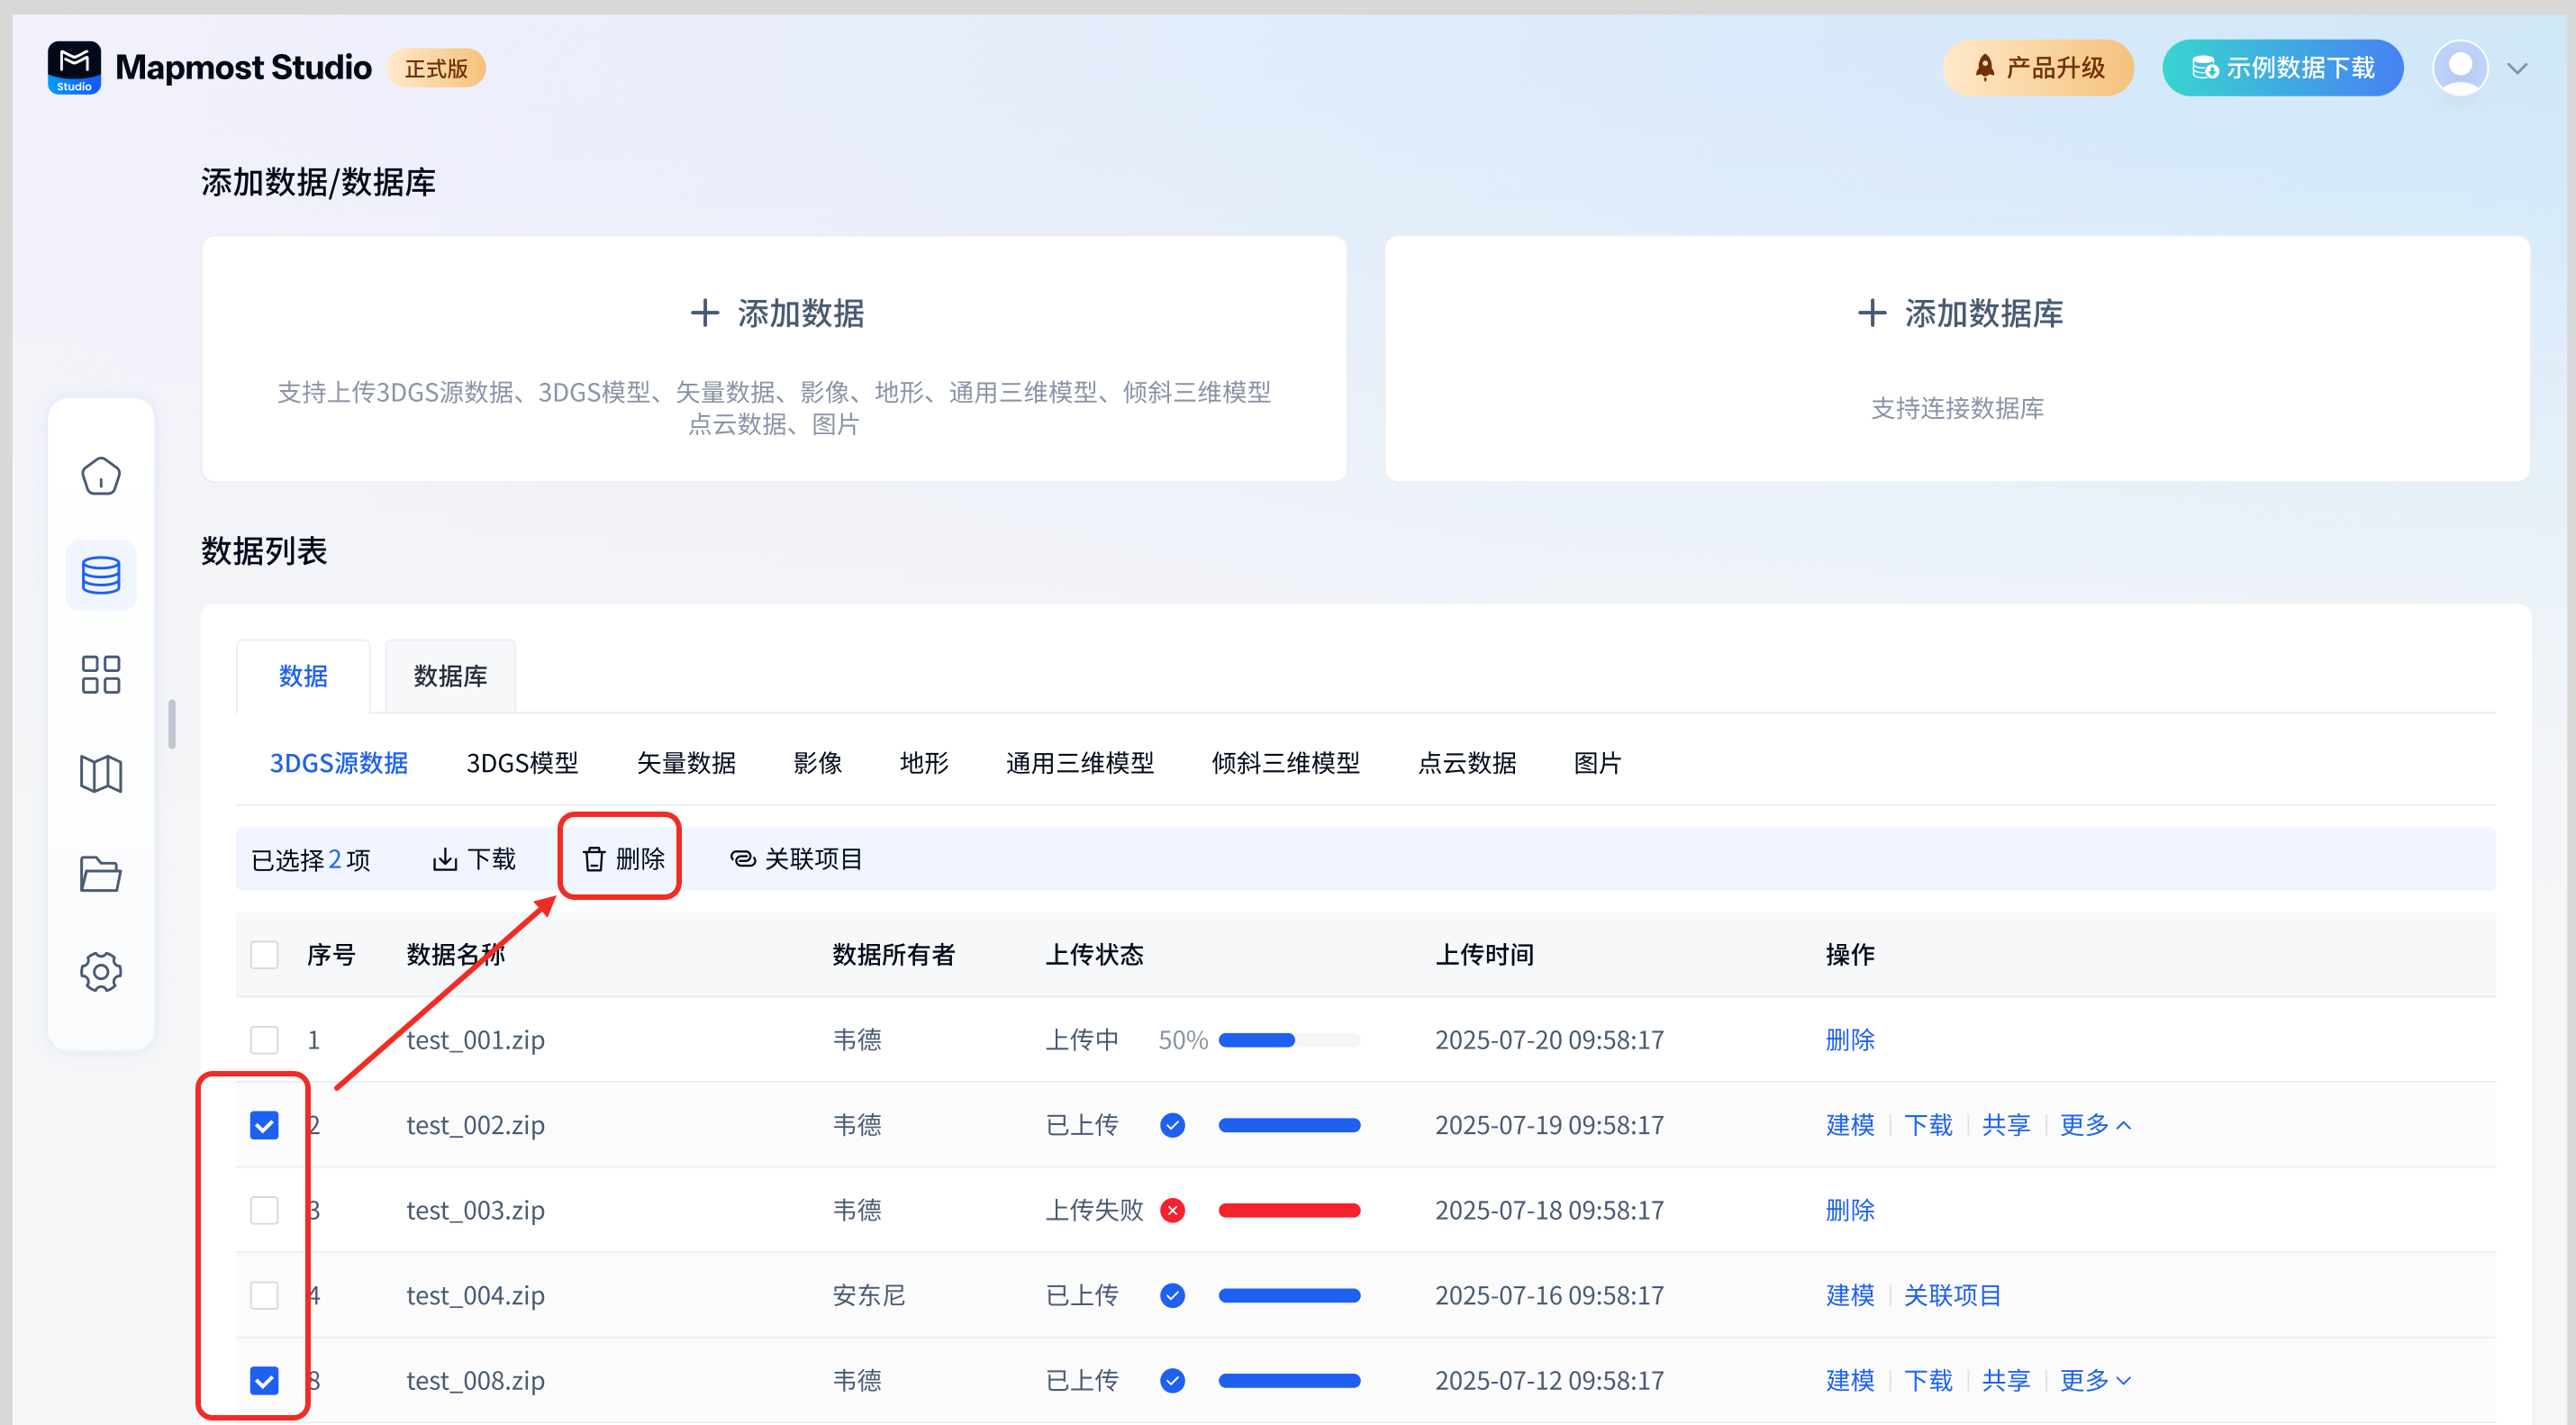The height and width of the screenshot is (1425, 2576).
Task: Check the test_003.zip row checkbox
Action: click(x=264, y=1210)
